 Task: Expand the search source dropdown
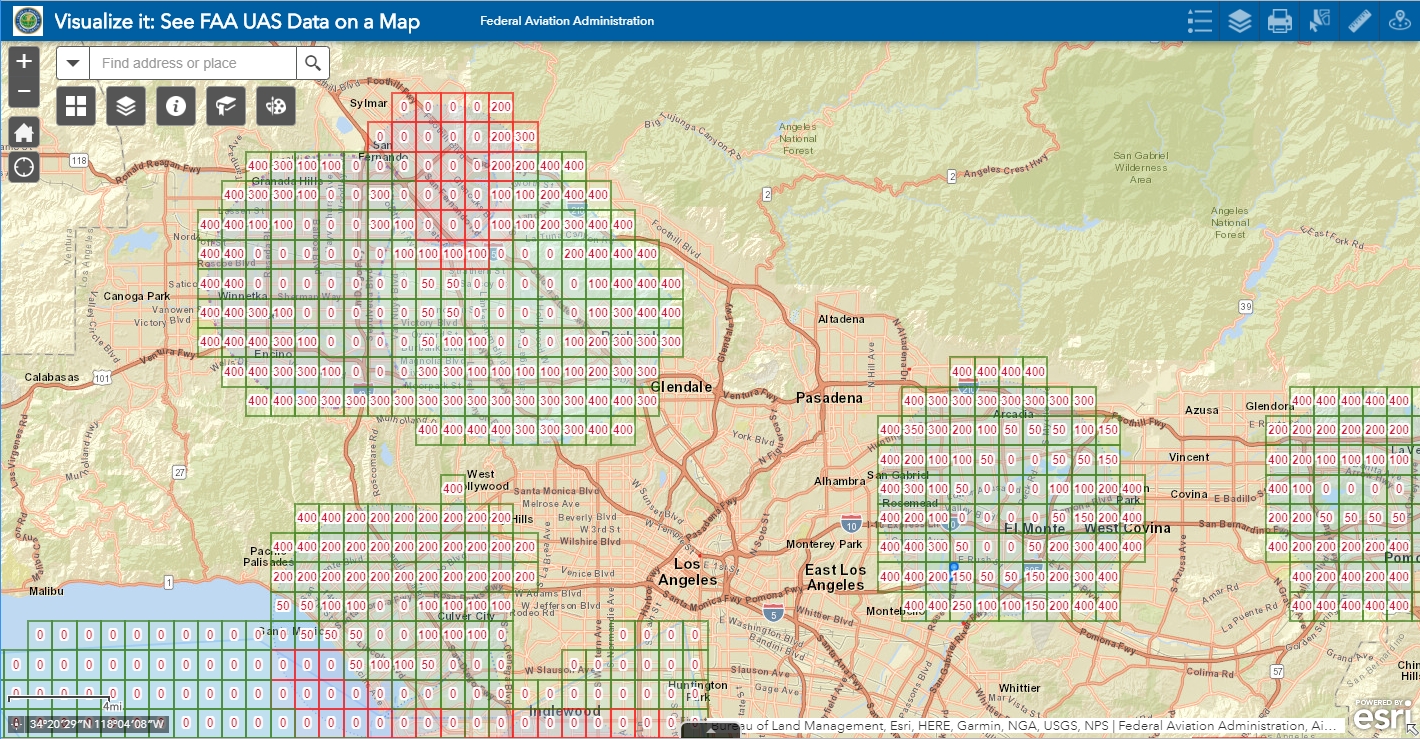click(72, 62)
